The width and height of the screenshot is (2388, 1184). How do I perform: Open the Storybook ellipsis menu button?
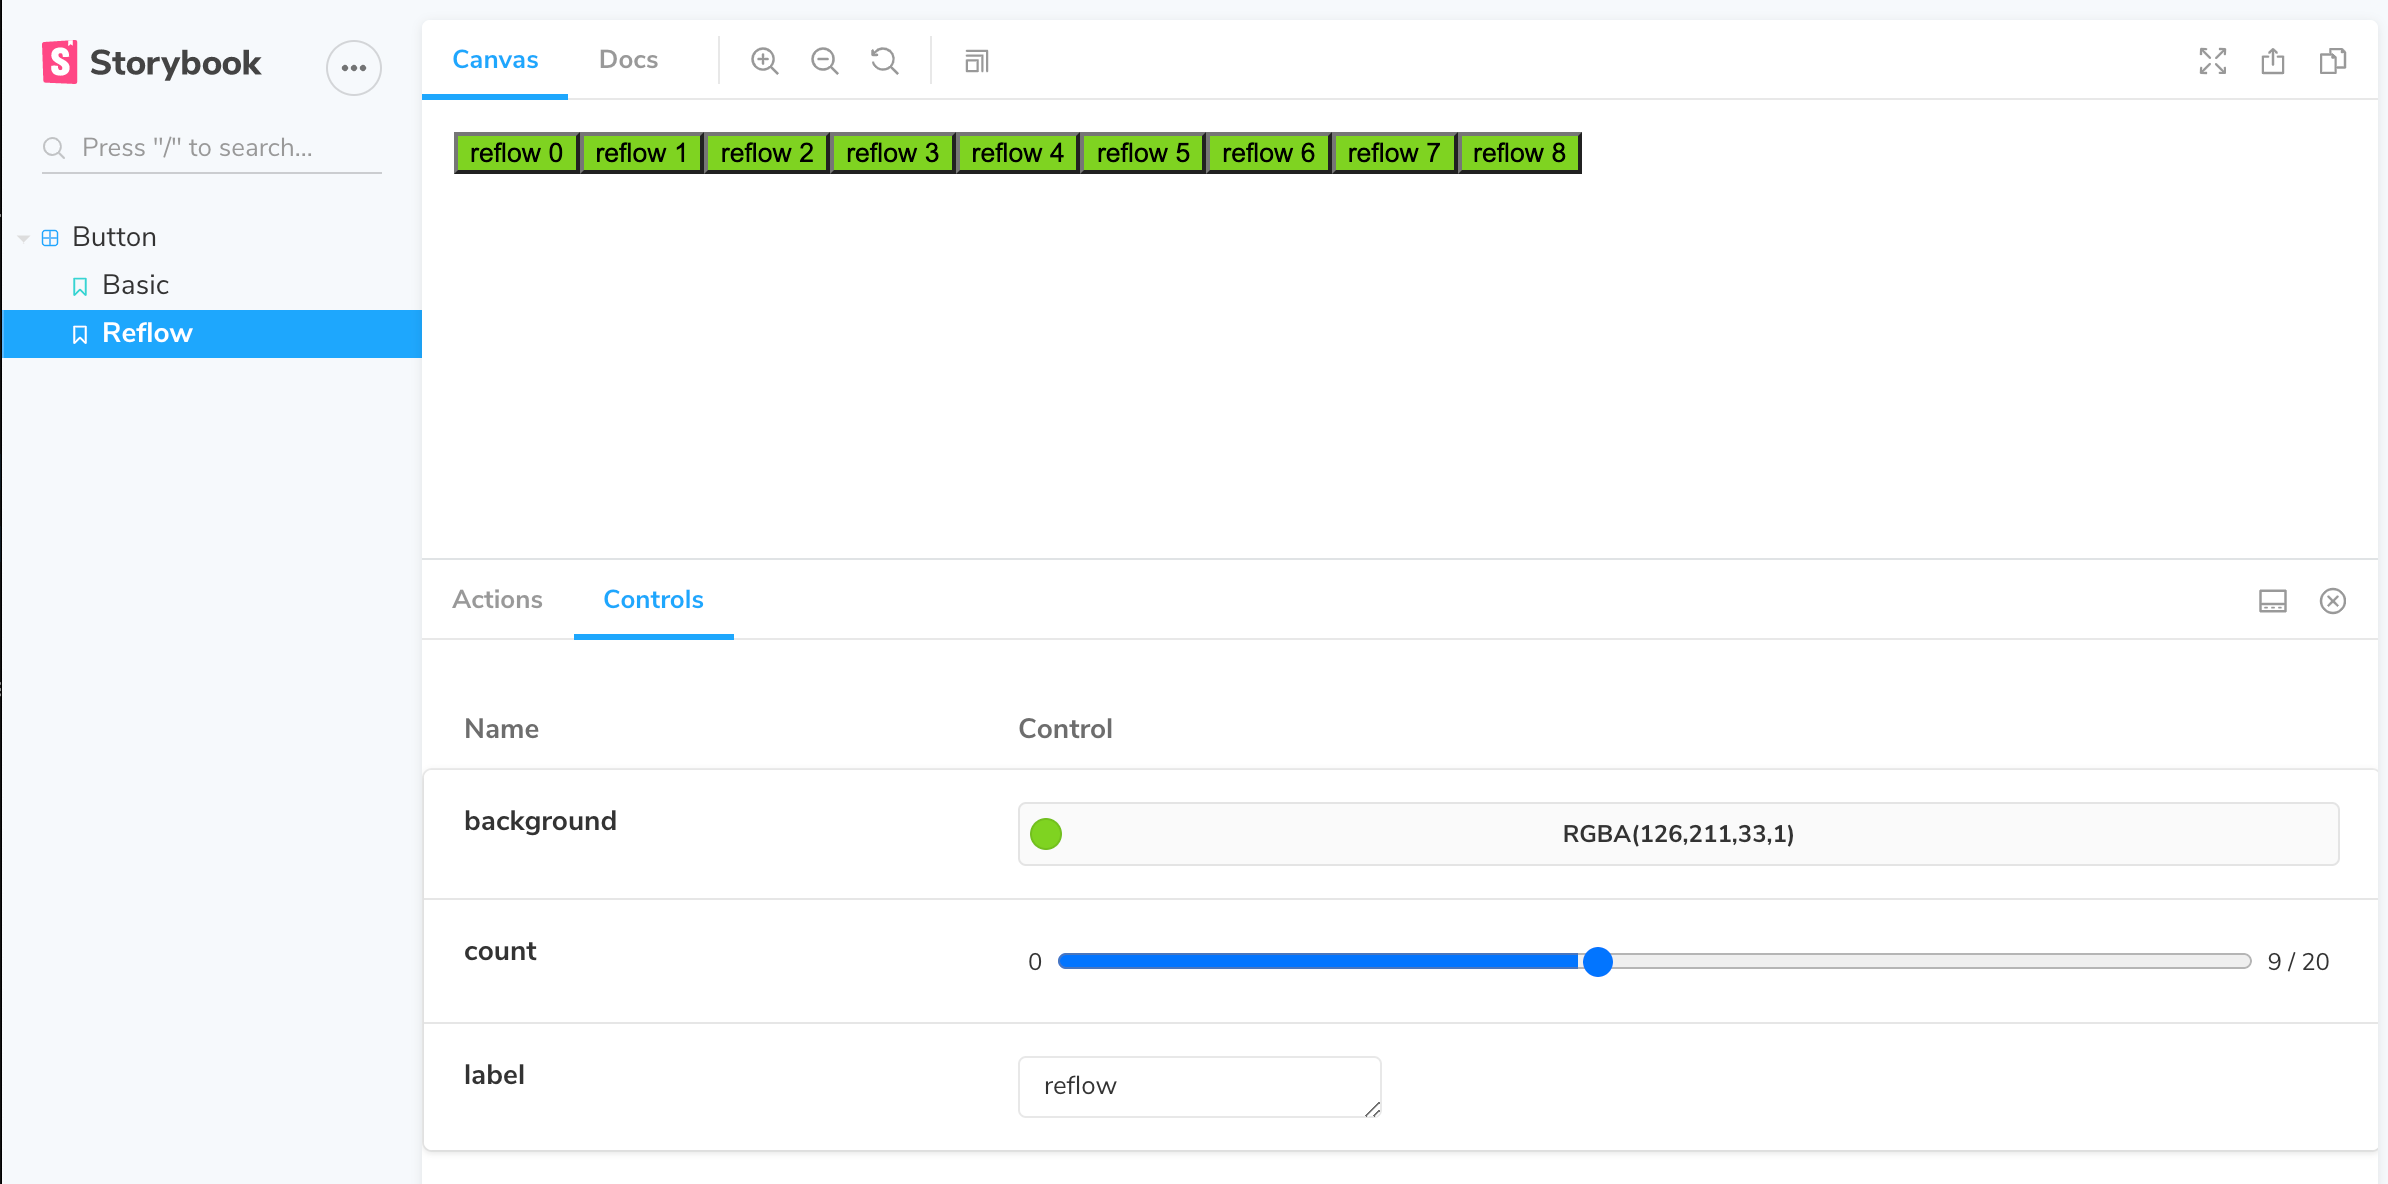[354, 68]
